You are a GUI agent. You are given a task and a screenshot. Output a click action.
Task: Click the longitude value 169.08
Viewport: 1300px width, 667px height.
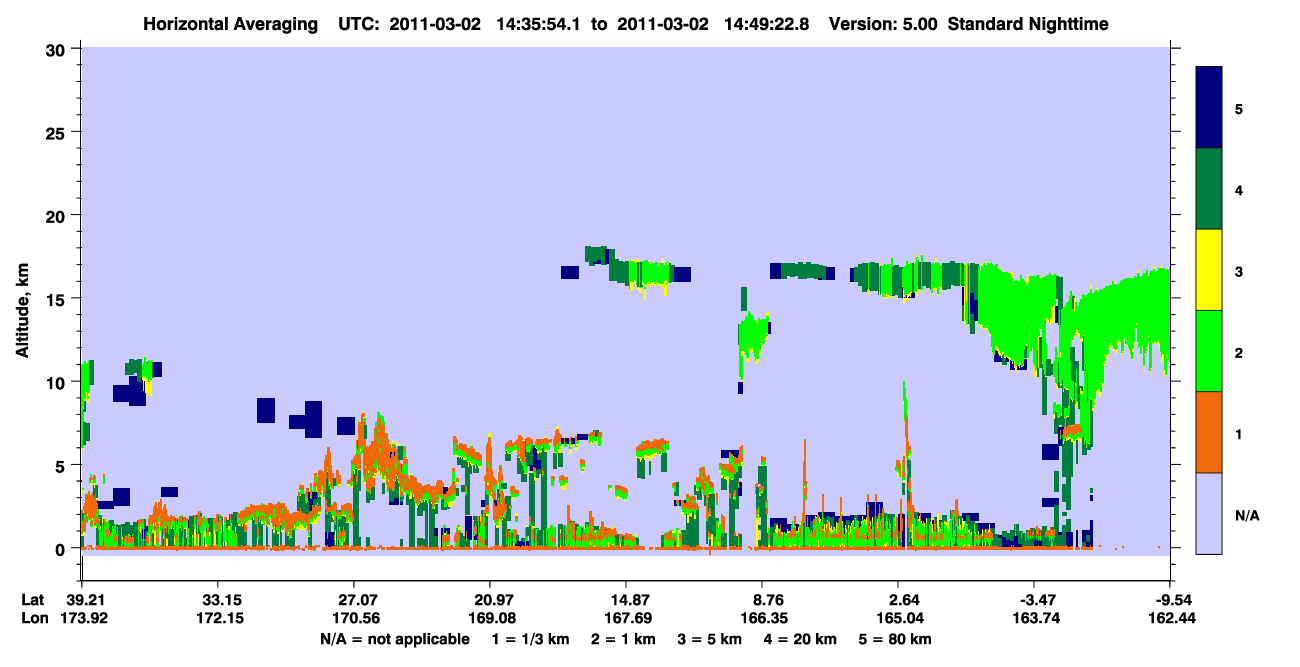[x=490, y=618]
